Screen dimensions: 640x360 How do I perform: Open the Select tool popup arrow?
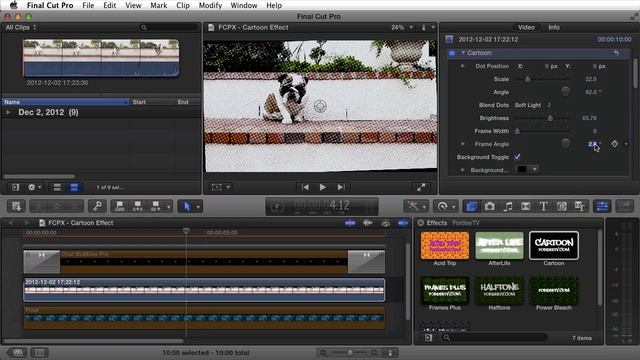pos(198,207)
